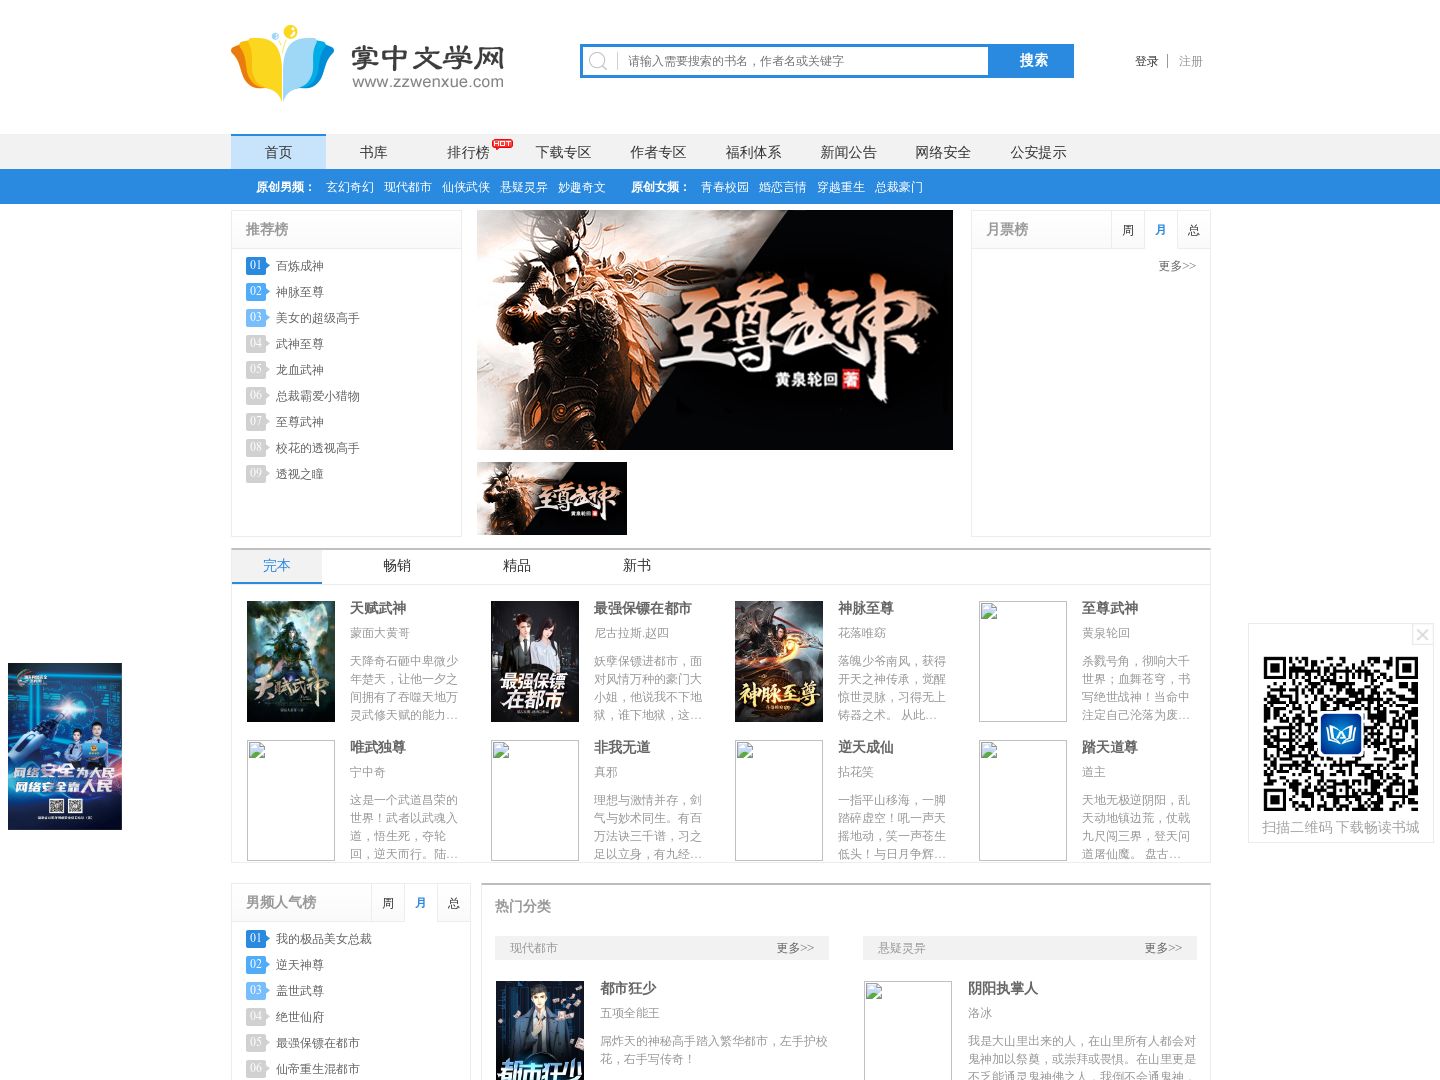Click the QR code image for 书城 download
1440x1080 pixels.
(x=1340, y=733)
